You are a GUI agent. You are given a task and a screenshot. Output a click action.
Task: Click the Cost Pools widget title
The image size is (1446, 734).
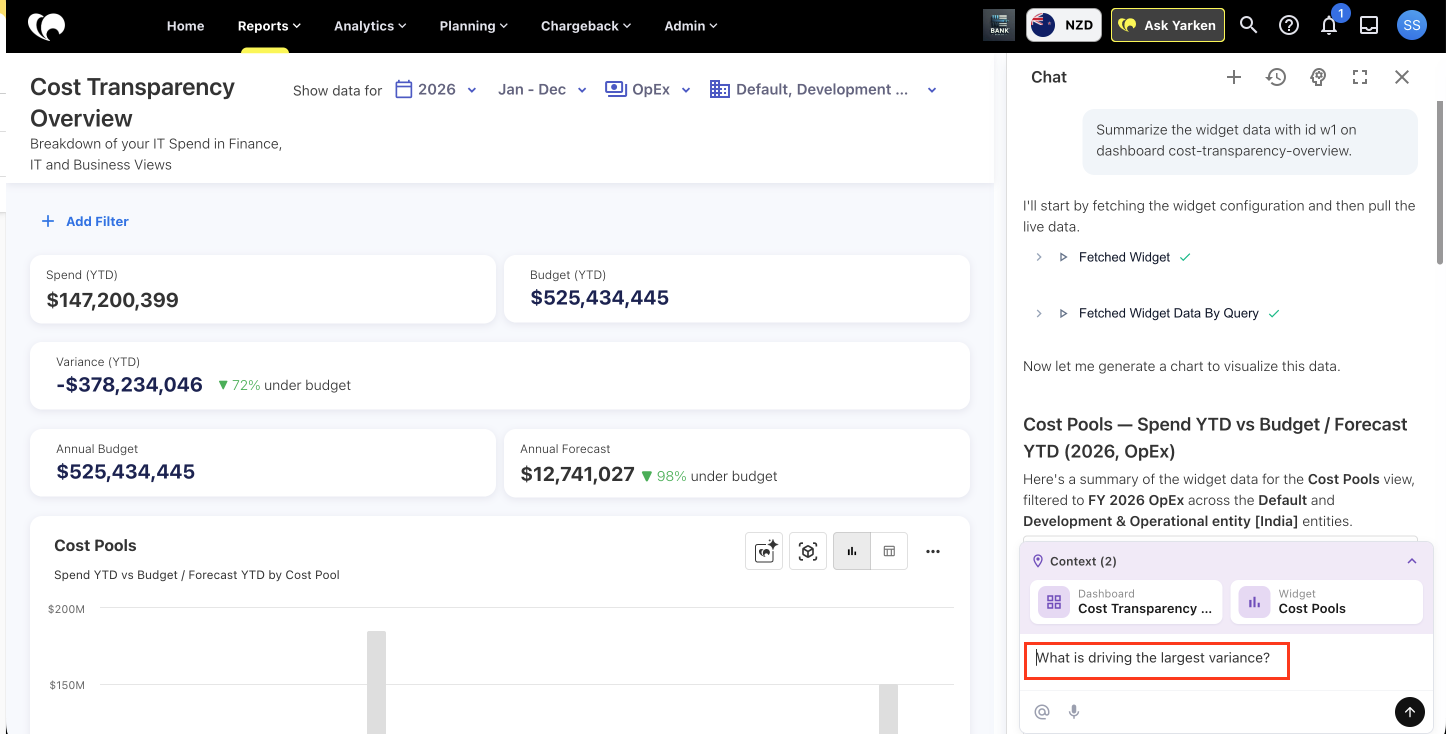click(95, 545)
